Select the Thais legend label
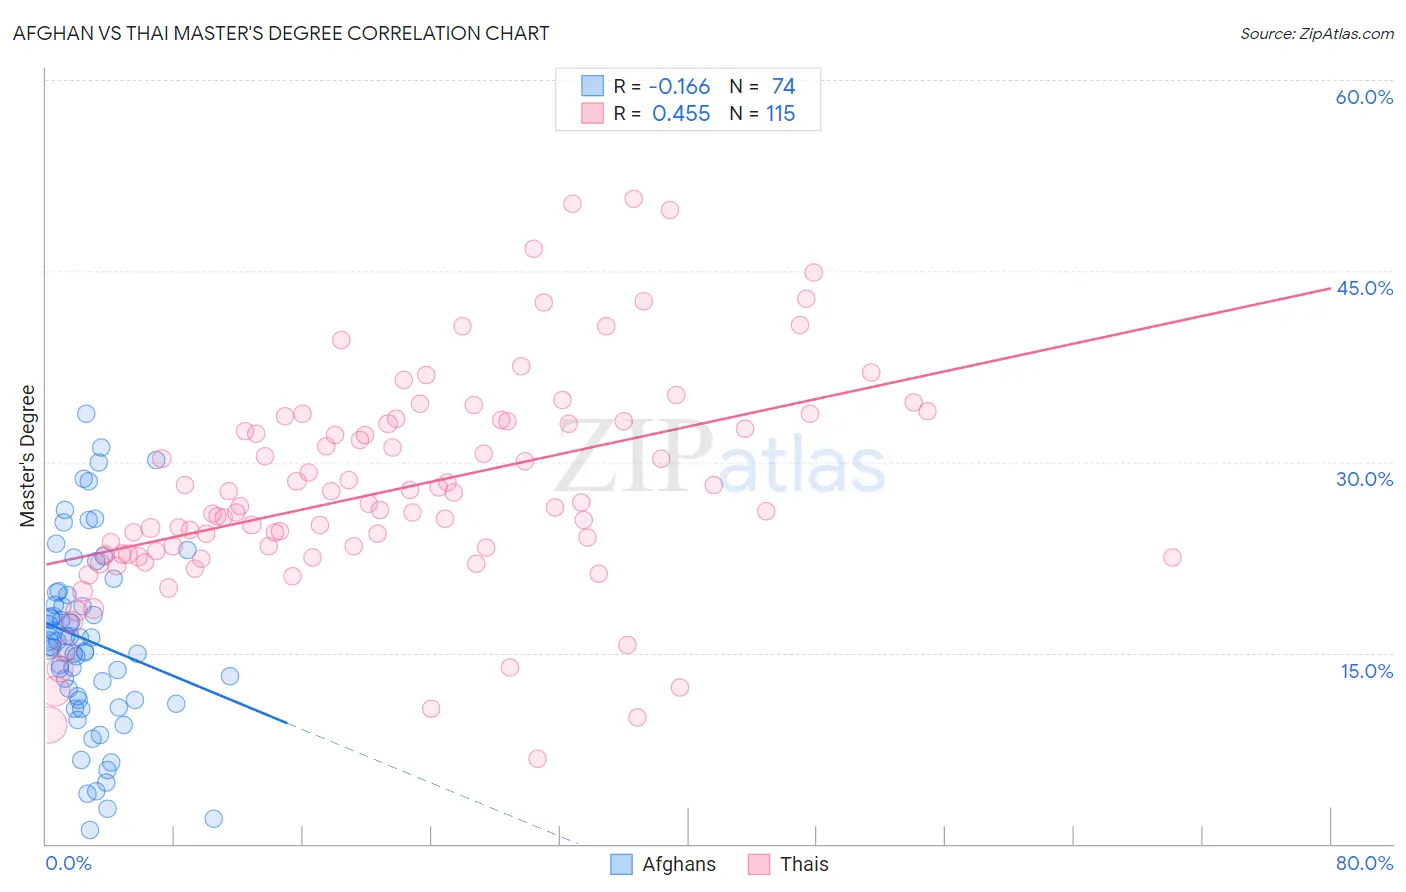This screenshot has width=1406, height=892. click(x=804, y=864)
